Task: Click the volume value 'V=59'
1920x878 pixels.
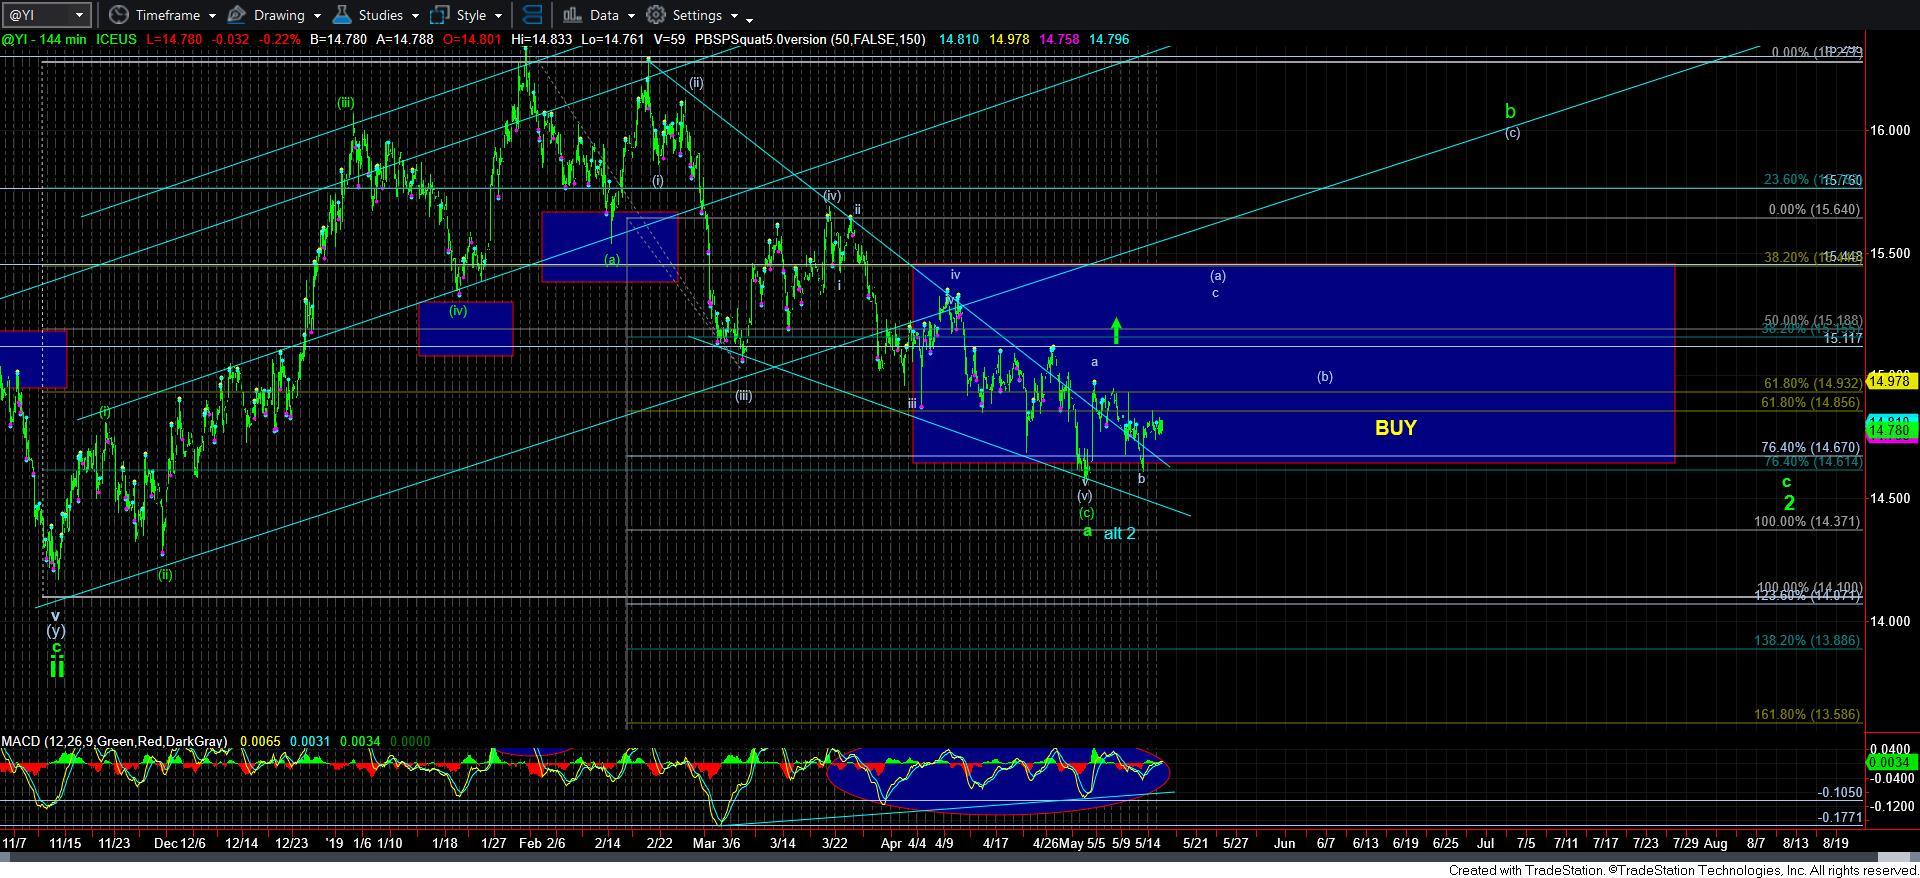Action: coord(670,40)
